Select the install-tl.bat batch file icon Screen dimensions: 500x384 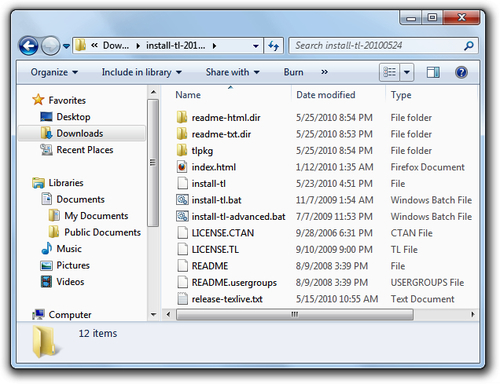pyautogui.click(x=182, y=200)
